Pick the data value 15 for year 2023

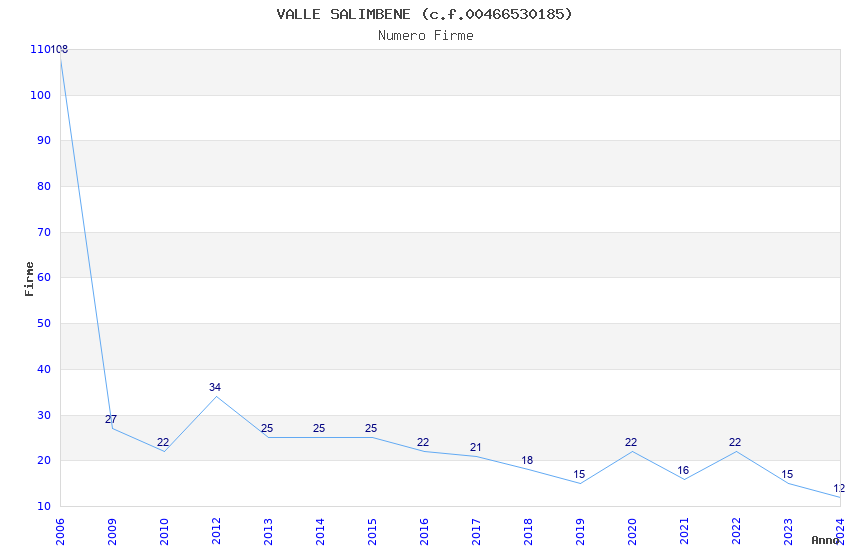pos(787,475)
